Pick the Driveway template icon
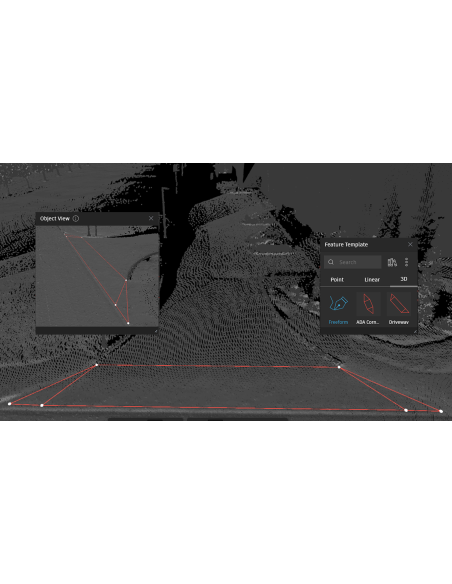The width and height of the screenshot is (452, 584). pyautogui.click(x=399, y=304)
